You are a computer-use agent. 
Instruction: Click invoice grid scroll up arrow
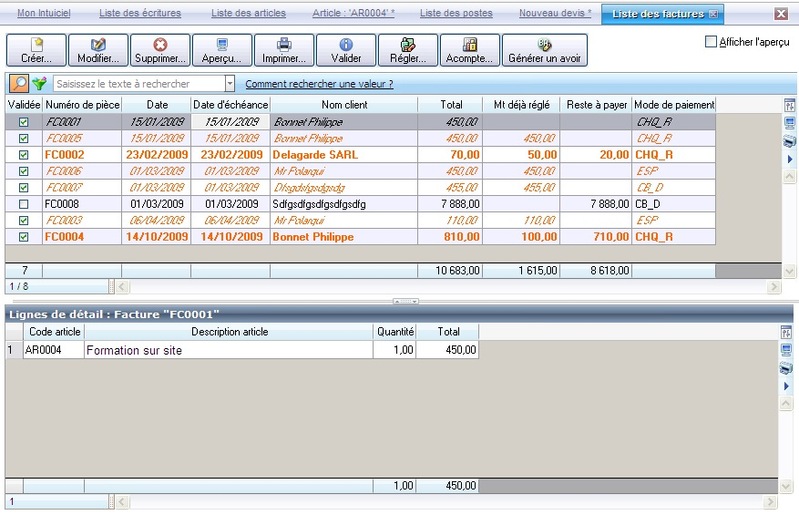(x=789, y=177)
